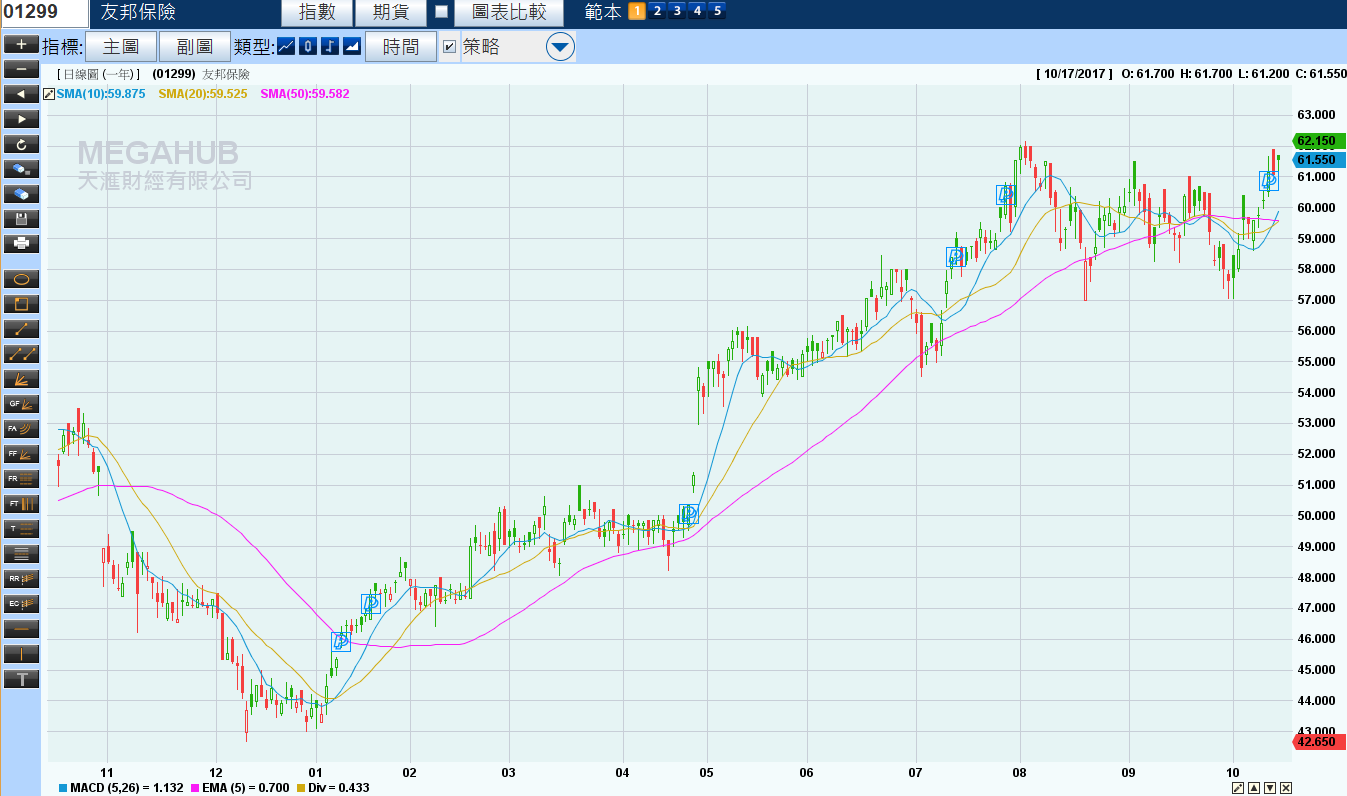1347x796 pixels.
Task: Switch chart type to bar chart
Action: [330, 46]
